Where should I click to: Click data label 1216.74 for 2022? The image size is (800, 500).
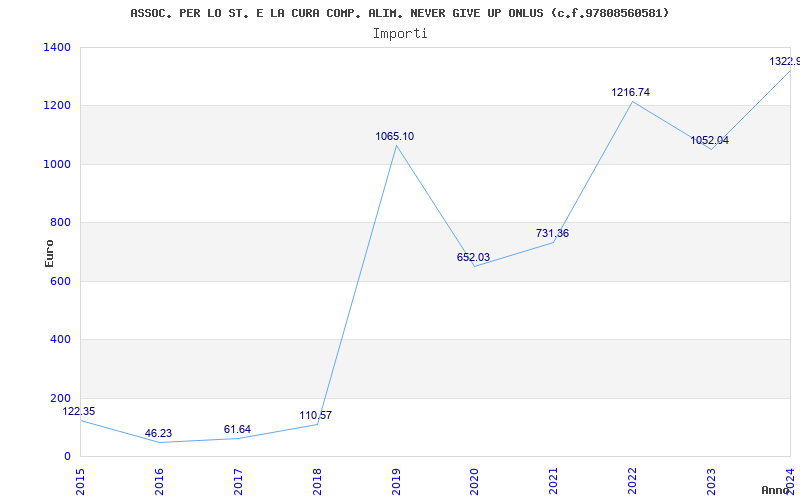[x=631, y=92]
